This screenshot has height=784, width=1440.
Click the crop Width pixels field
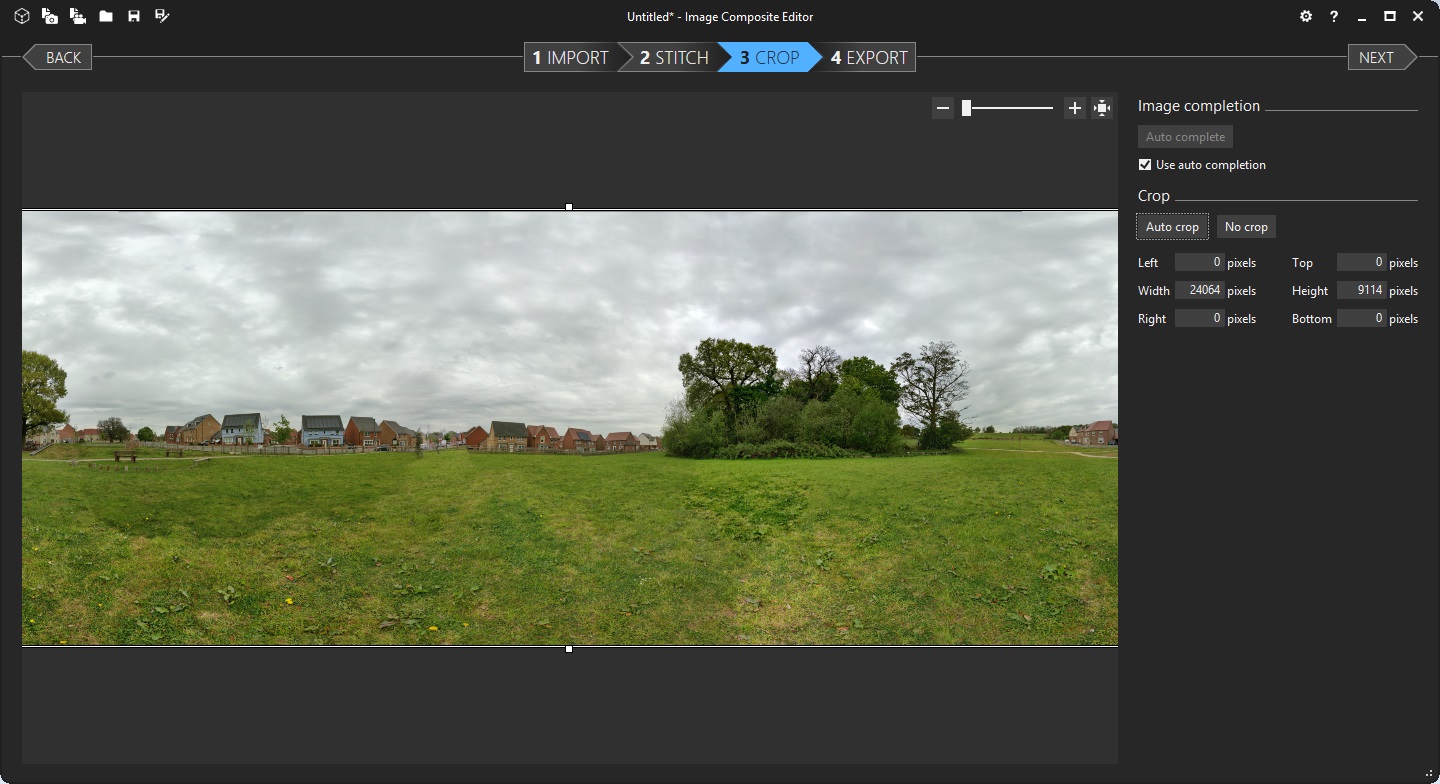1198,291
